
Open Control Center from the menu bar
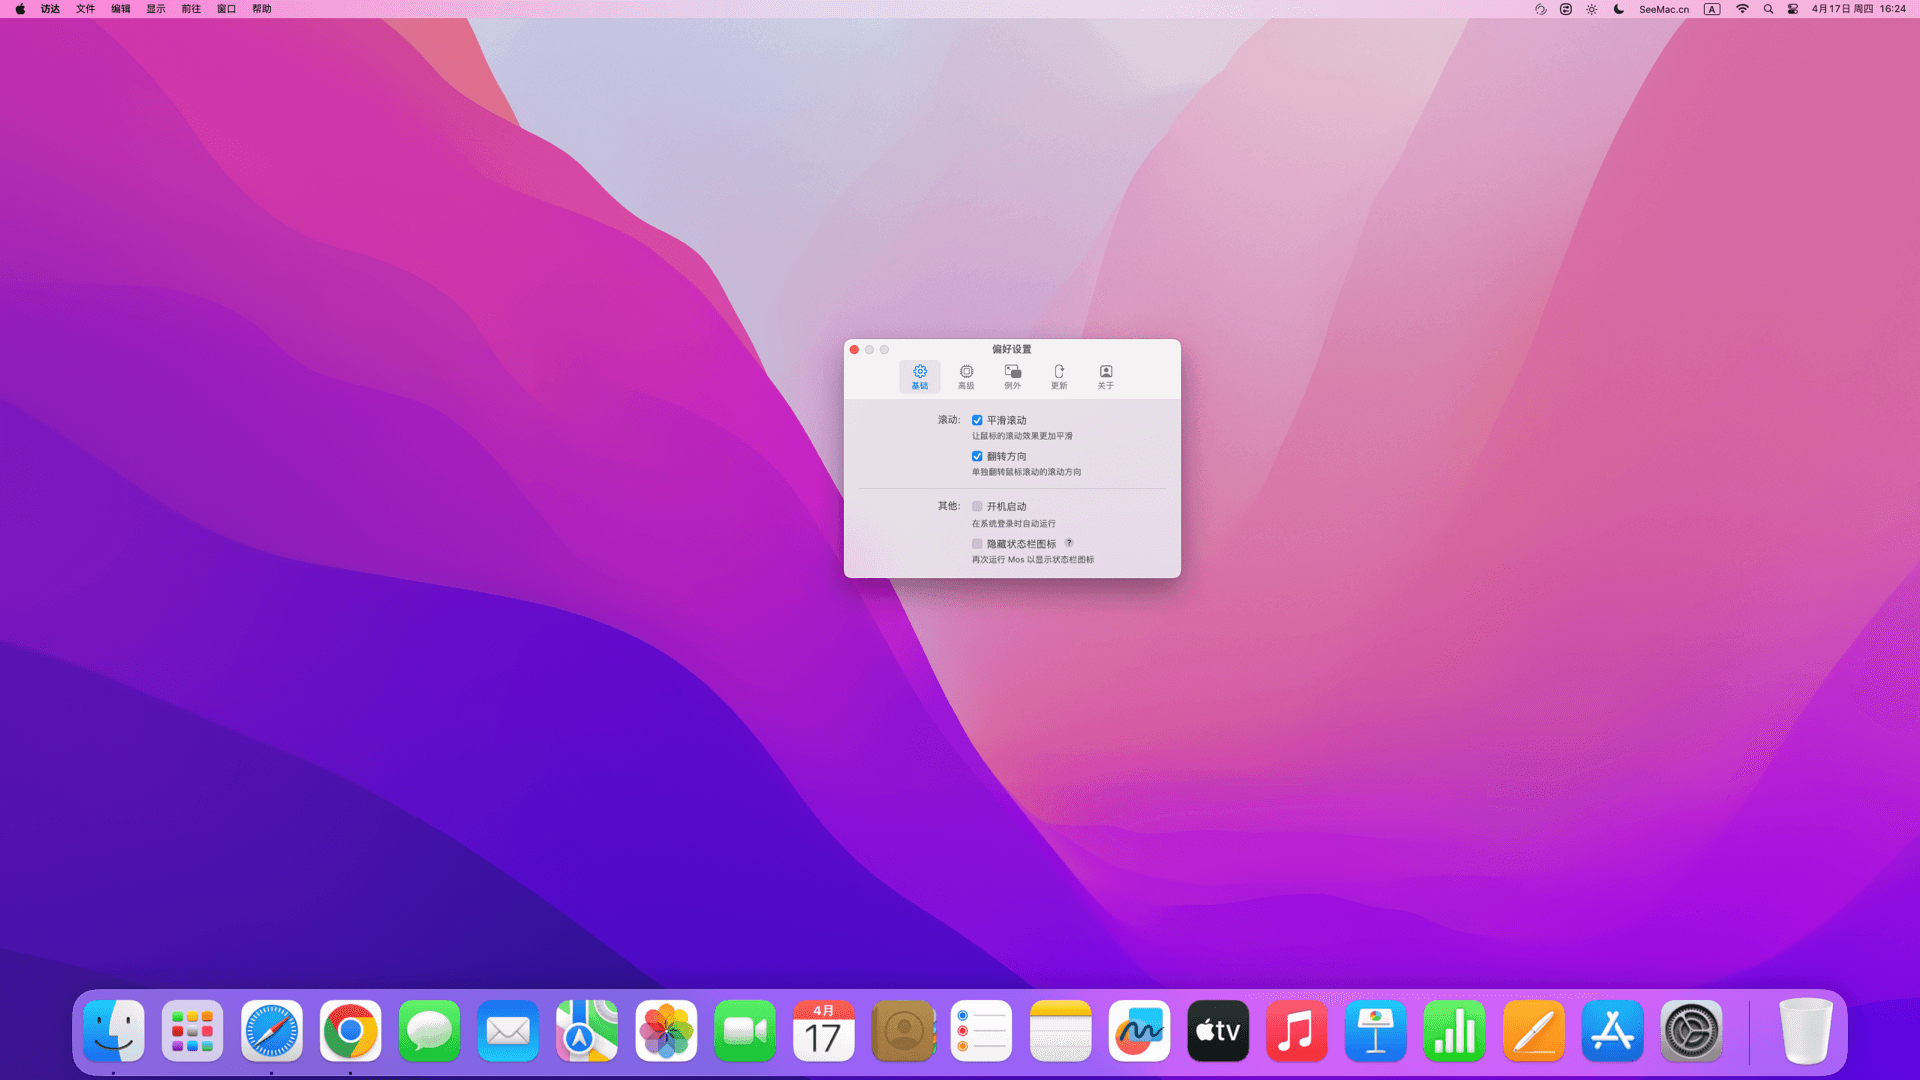click(x=1793, y=9)
